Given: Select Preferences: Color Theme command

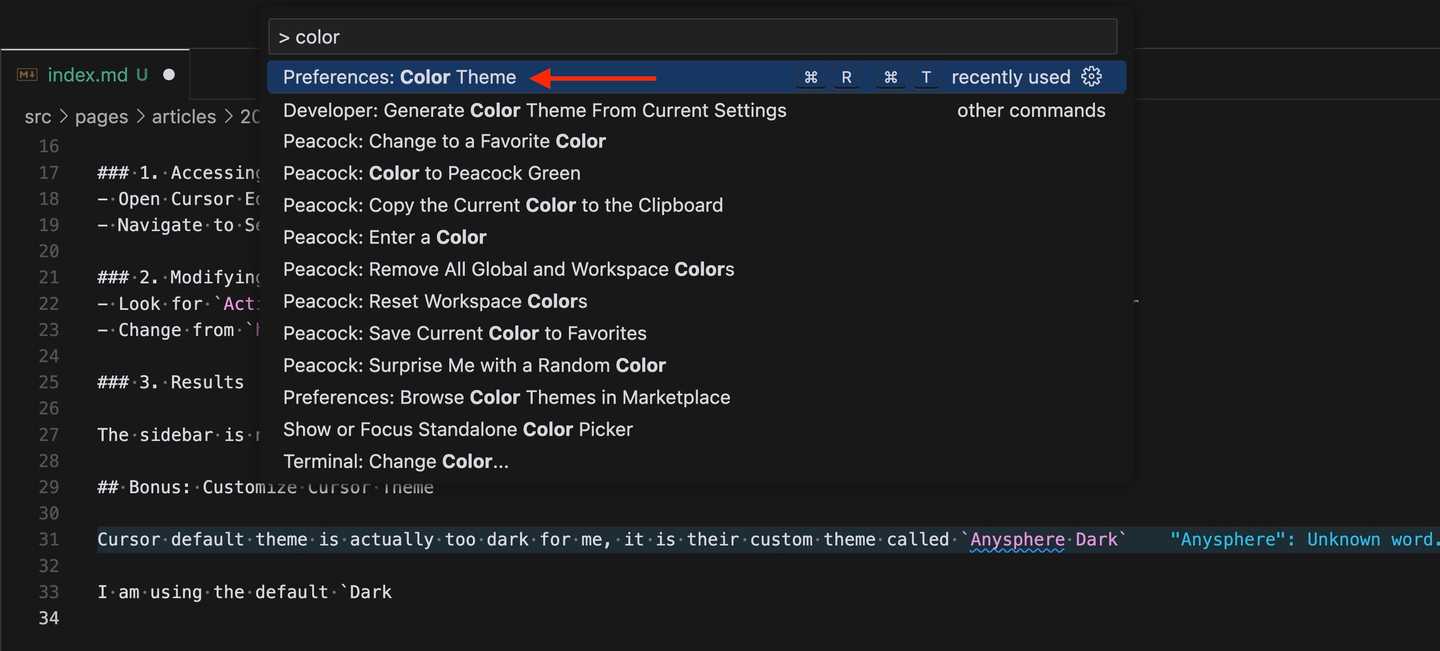Looking at the screenshot, I should point(697,77).
